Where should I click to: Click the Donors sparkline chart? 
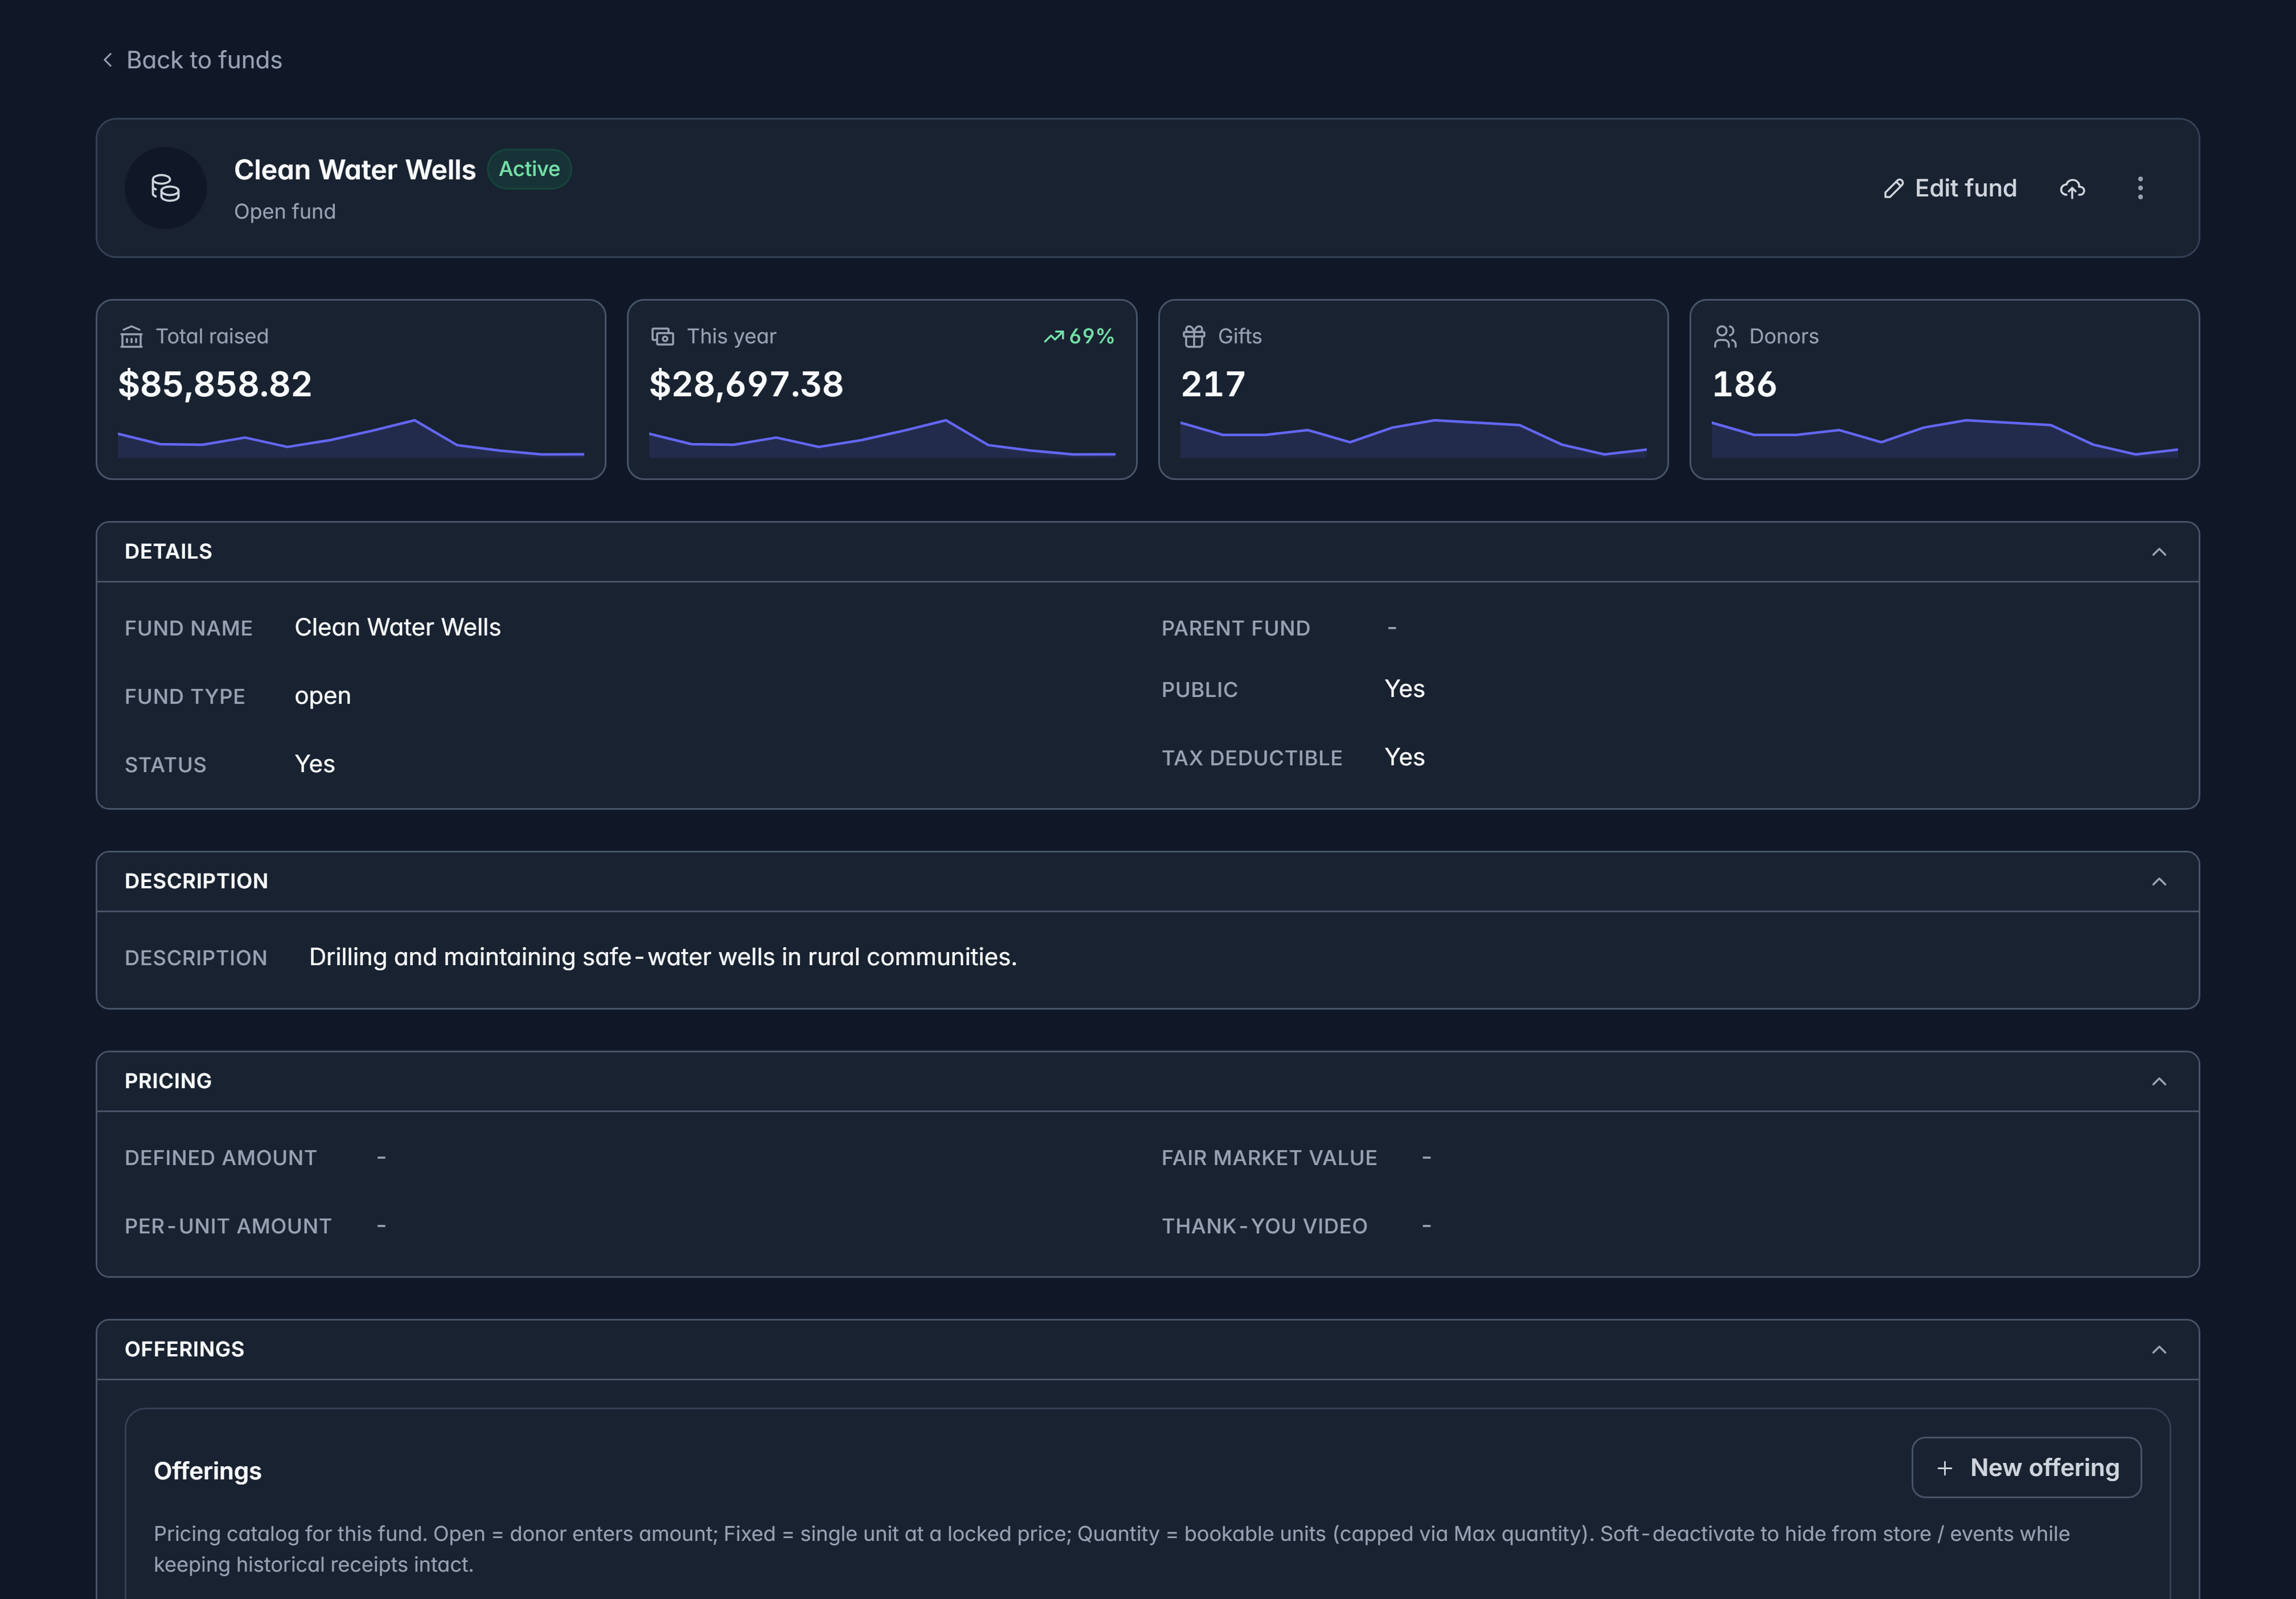pos(1944,438)
